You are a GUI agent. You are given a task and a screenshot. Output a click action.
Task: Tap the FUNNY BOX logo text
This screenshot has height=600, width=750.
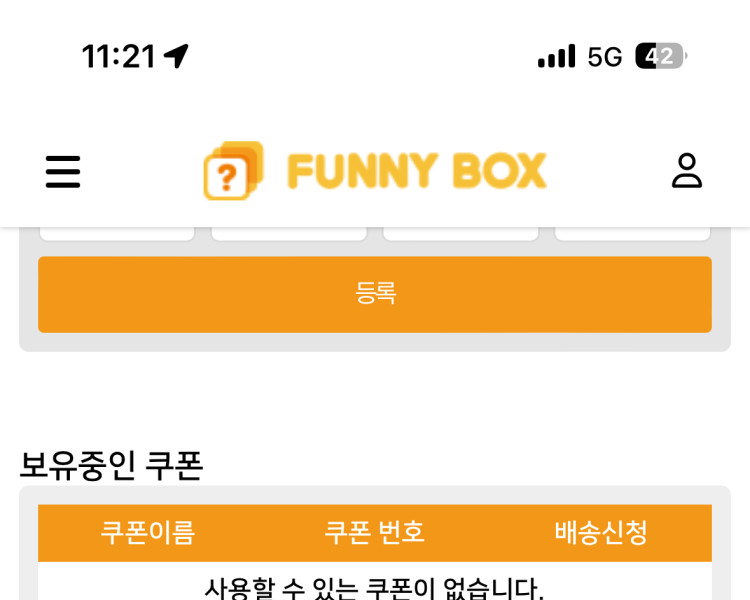click(x=416, y=171)
